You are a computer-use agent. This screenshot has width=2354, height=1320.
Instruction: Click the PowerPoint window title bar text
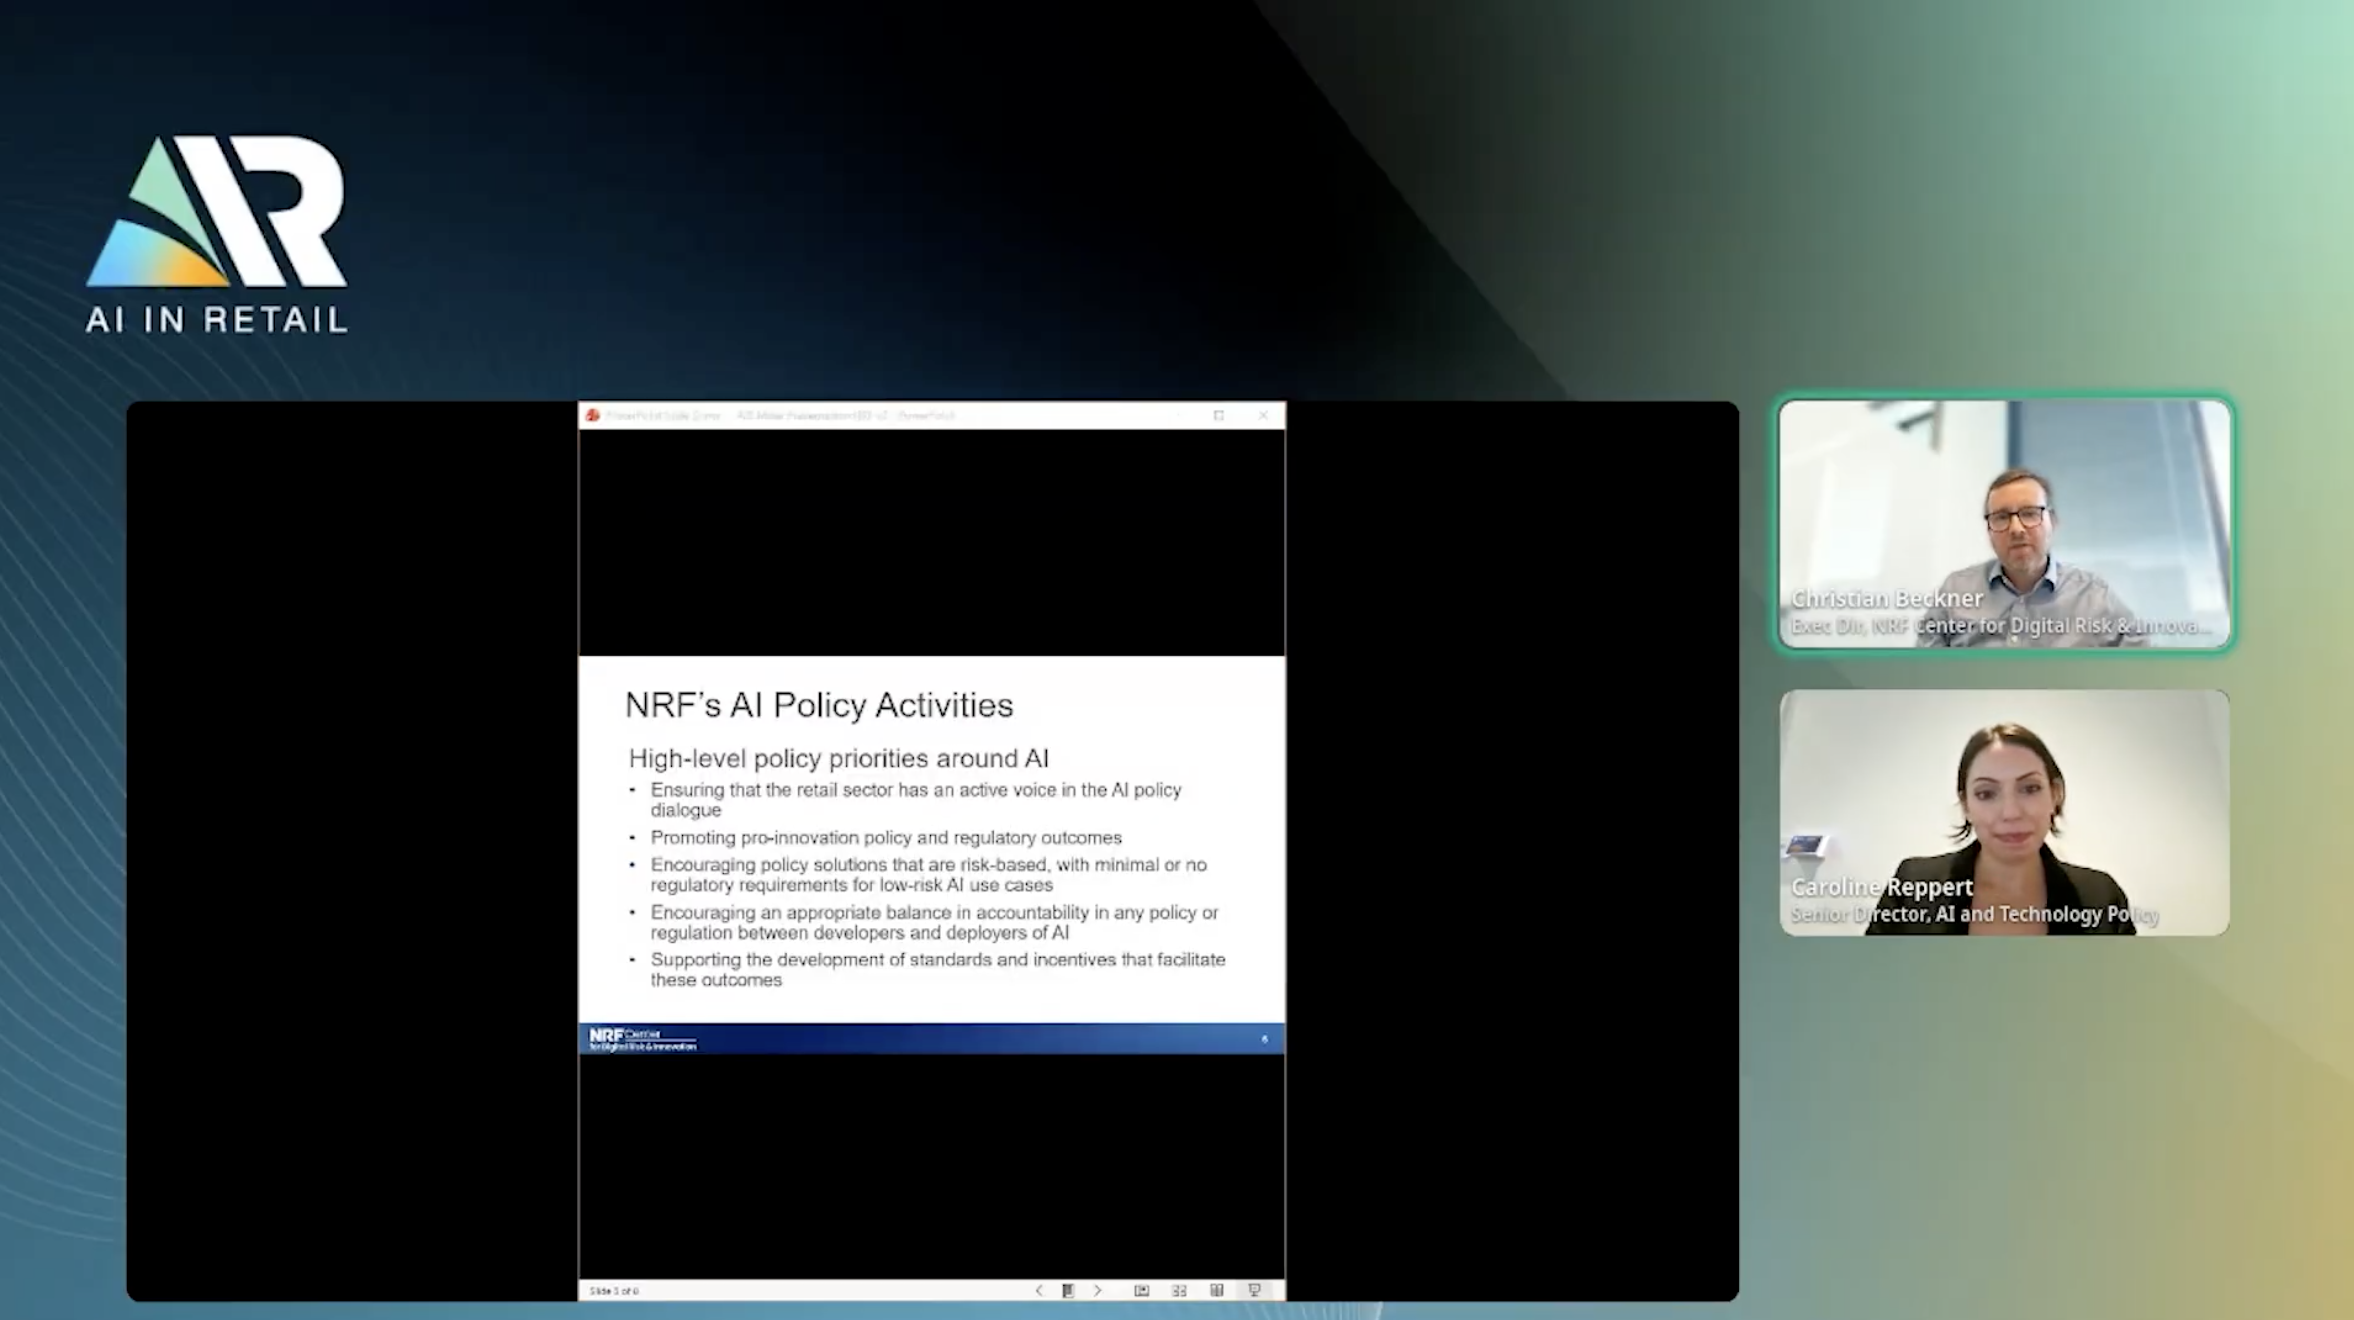pyautogui.click(x=780, y=415)
